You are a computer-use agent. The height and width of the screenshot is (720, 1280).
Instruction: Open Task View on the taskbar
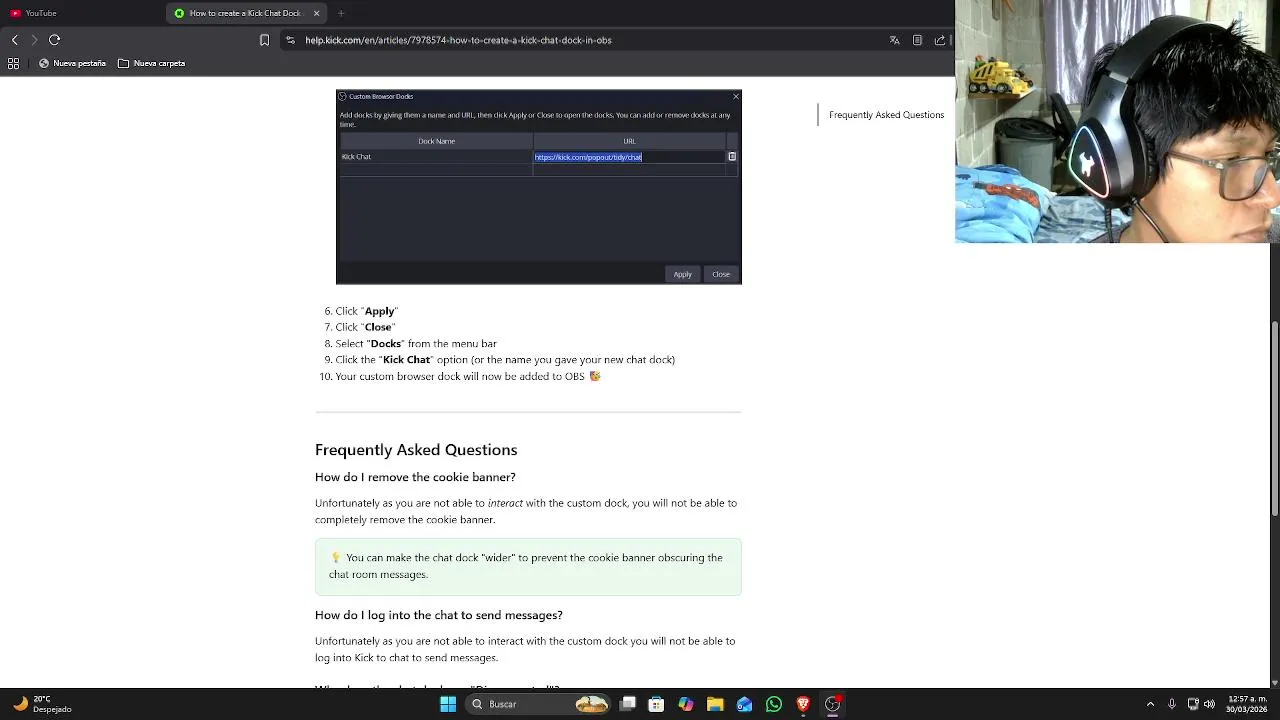(x=628, y=704)
